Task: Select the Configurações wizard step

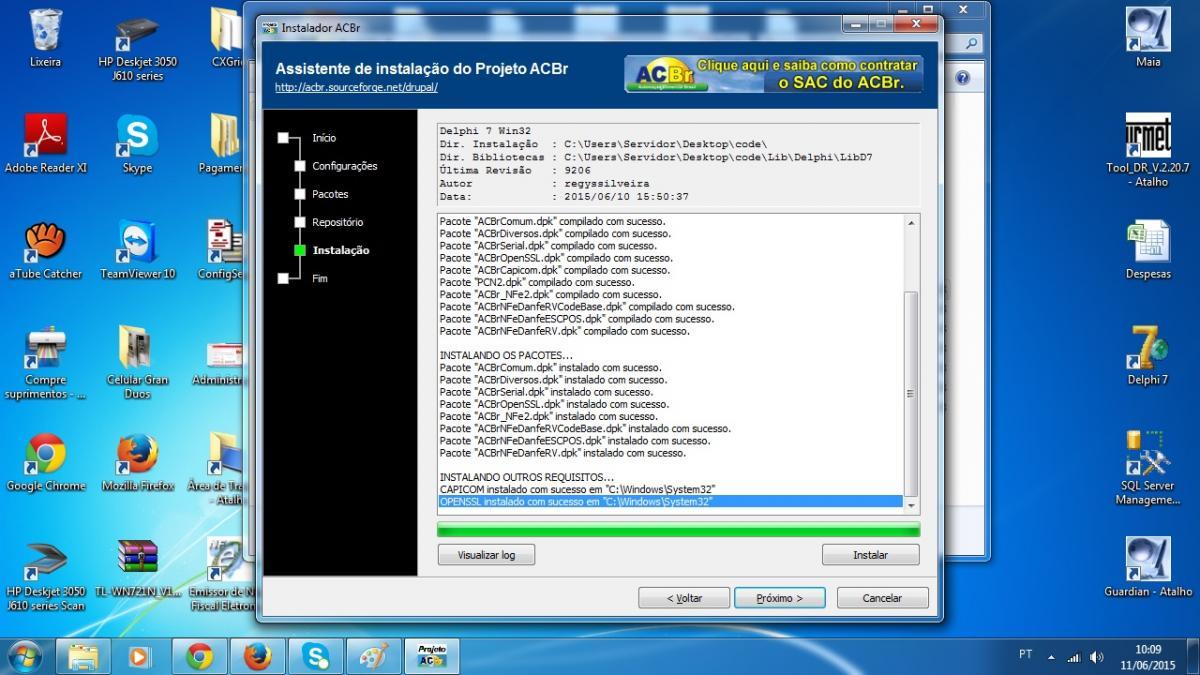Action: click(344, 166)
